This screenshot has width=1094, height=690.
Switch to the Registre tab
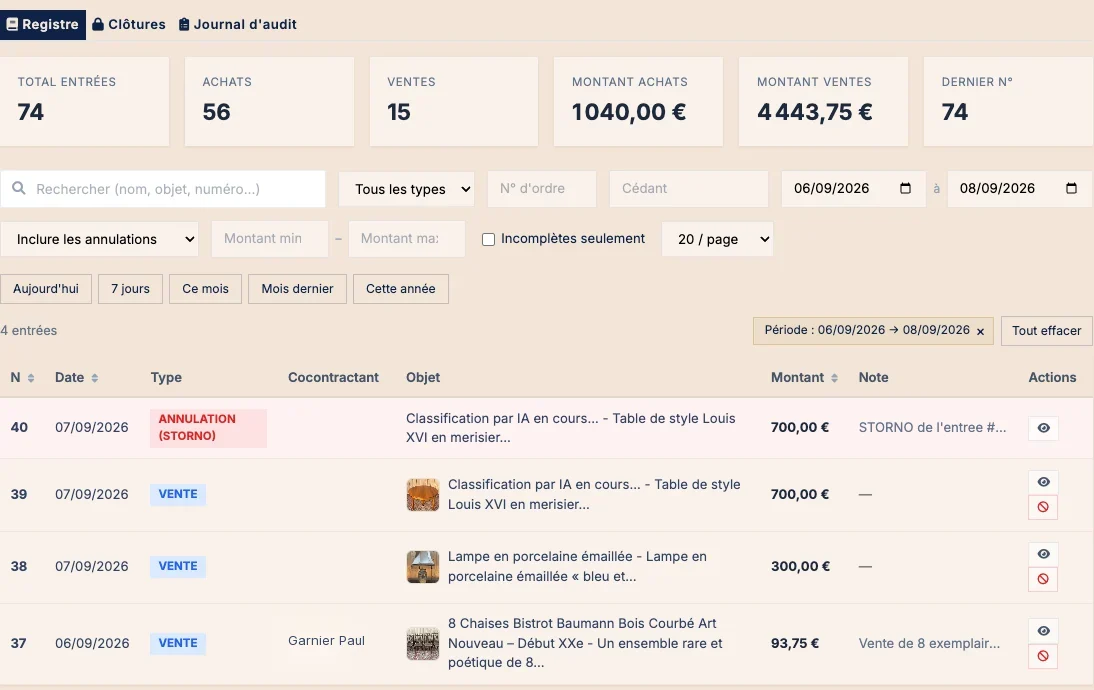point(43,24)
